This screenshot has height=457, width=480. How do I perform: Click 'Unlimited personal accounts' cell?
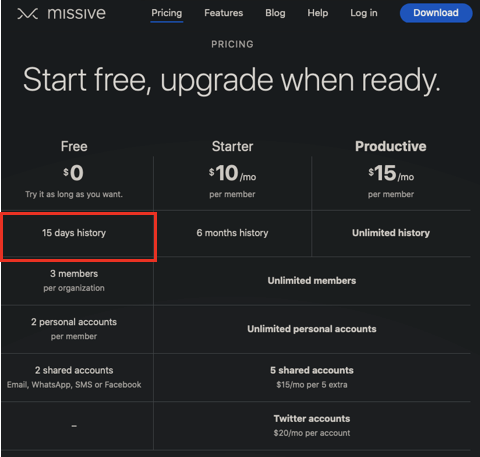pyautogui.click(x=312, y=329)
